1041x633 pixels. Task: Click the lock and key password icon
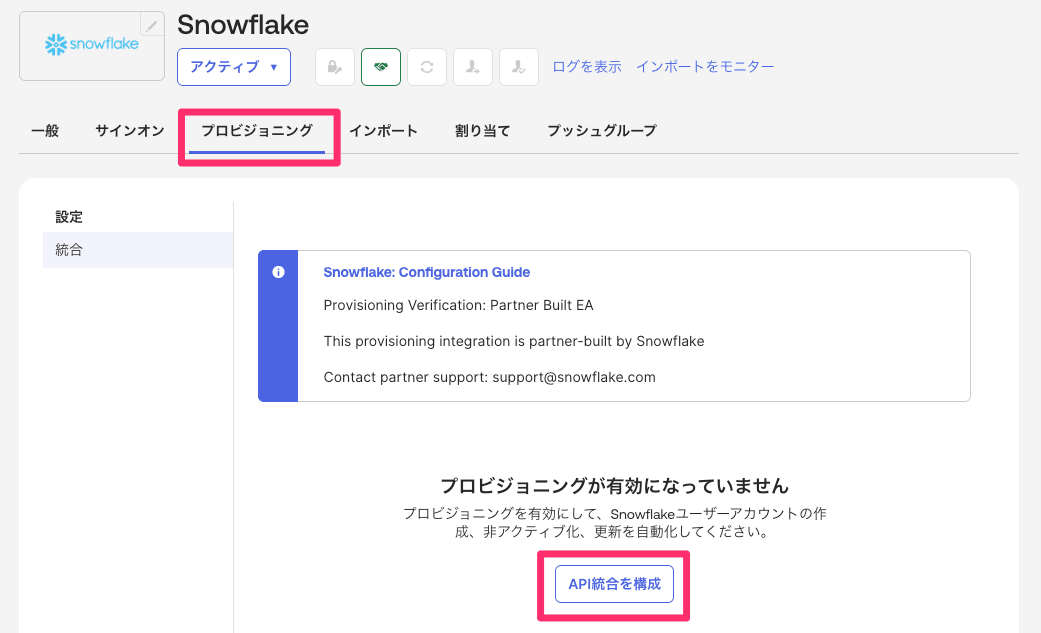[x=335, y=67]
